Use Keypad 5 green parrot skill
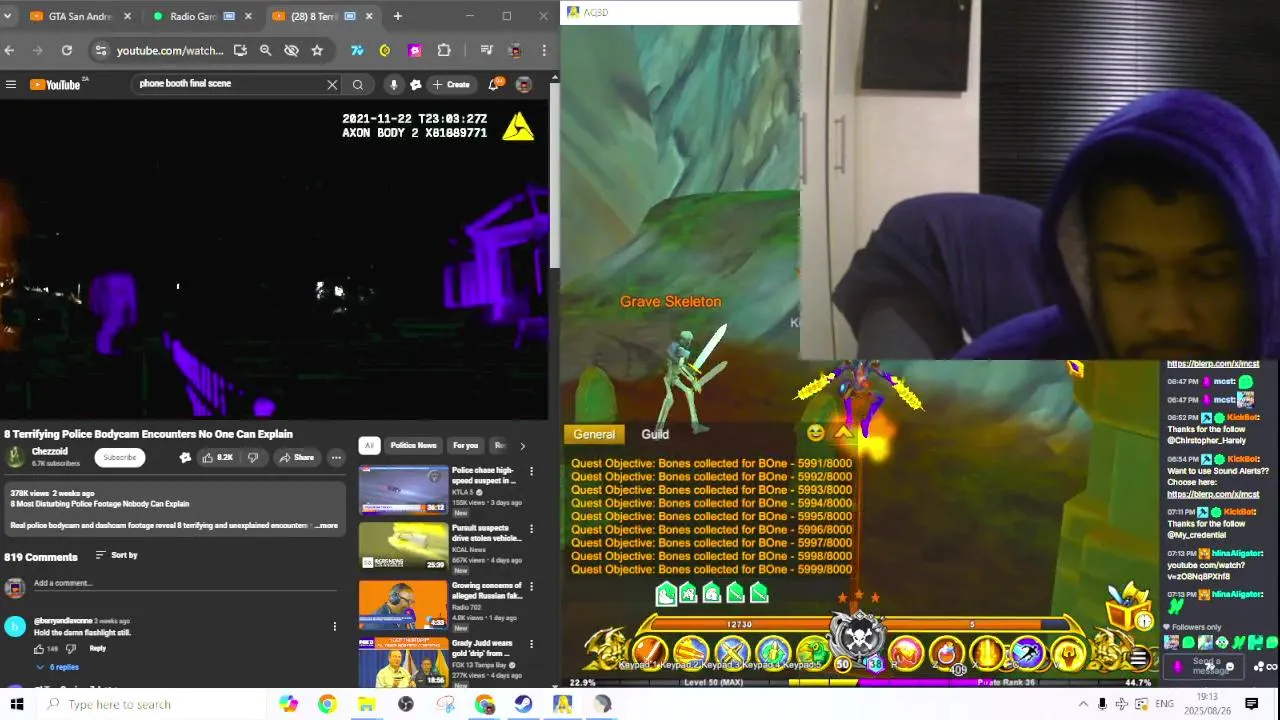Image resolution: width=1280 pixels, height=720 pixels. tap(814, 654)
